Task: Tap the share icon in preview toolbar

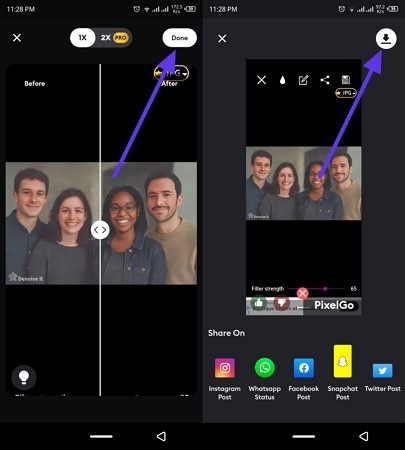Action: pyautogui.click(x=325, y=80)
